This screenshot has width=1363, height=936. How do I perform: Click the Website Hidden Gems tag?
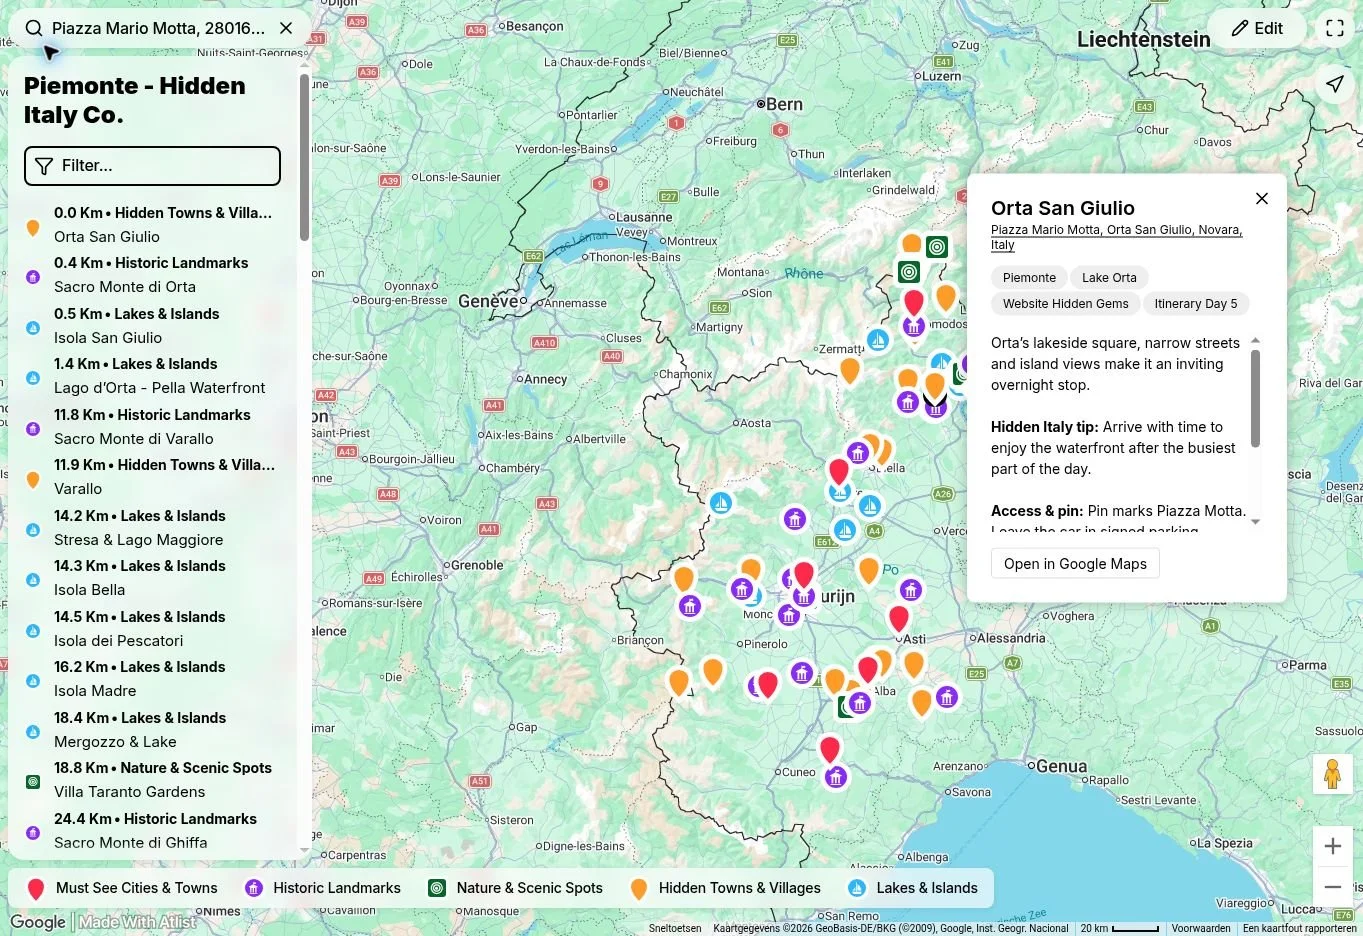coord(1065,304)
